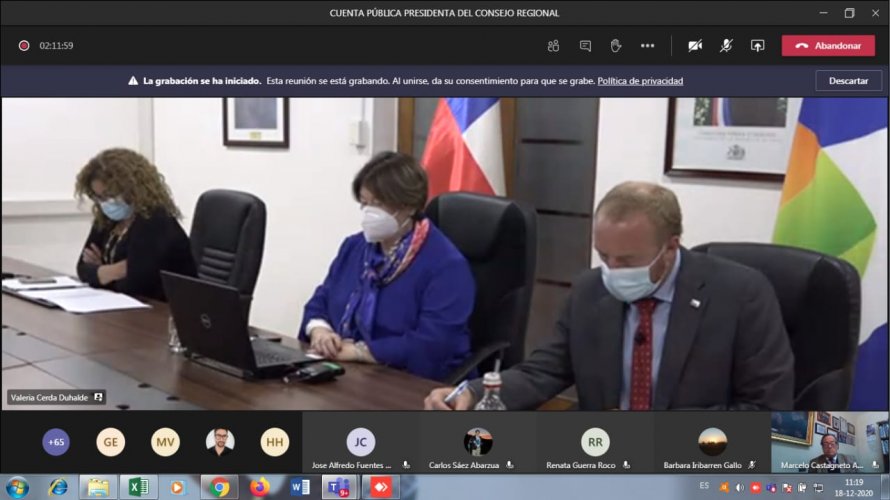Select Renata Guerra Roco participant tile

coord(595,442)
